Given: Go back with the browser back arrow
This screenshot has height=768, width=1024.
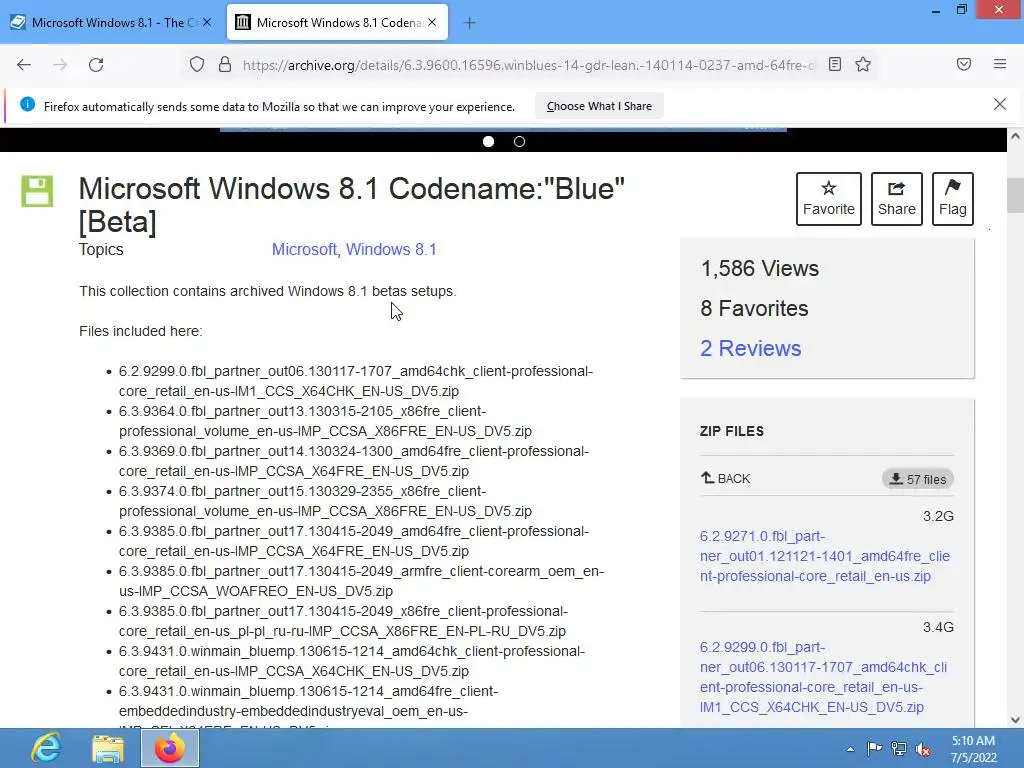Looking at the screenshot, I should (x=24, y=65).
